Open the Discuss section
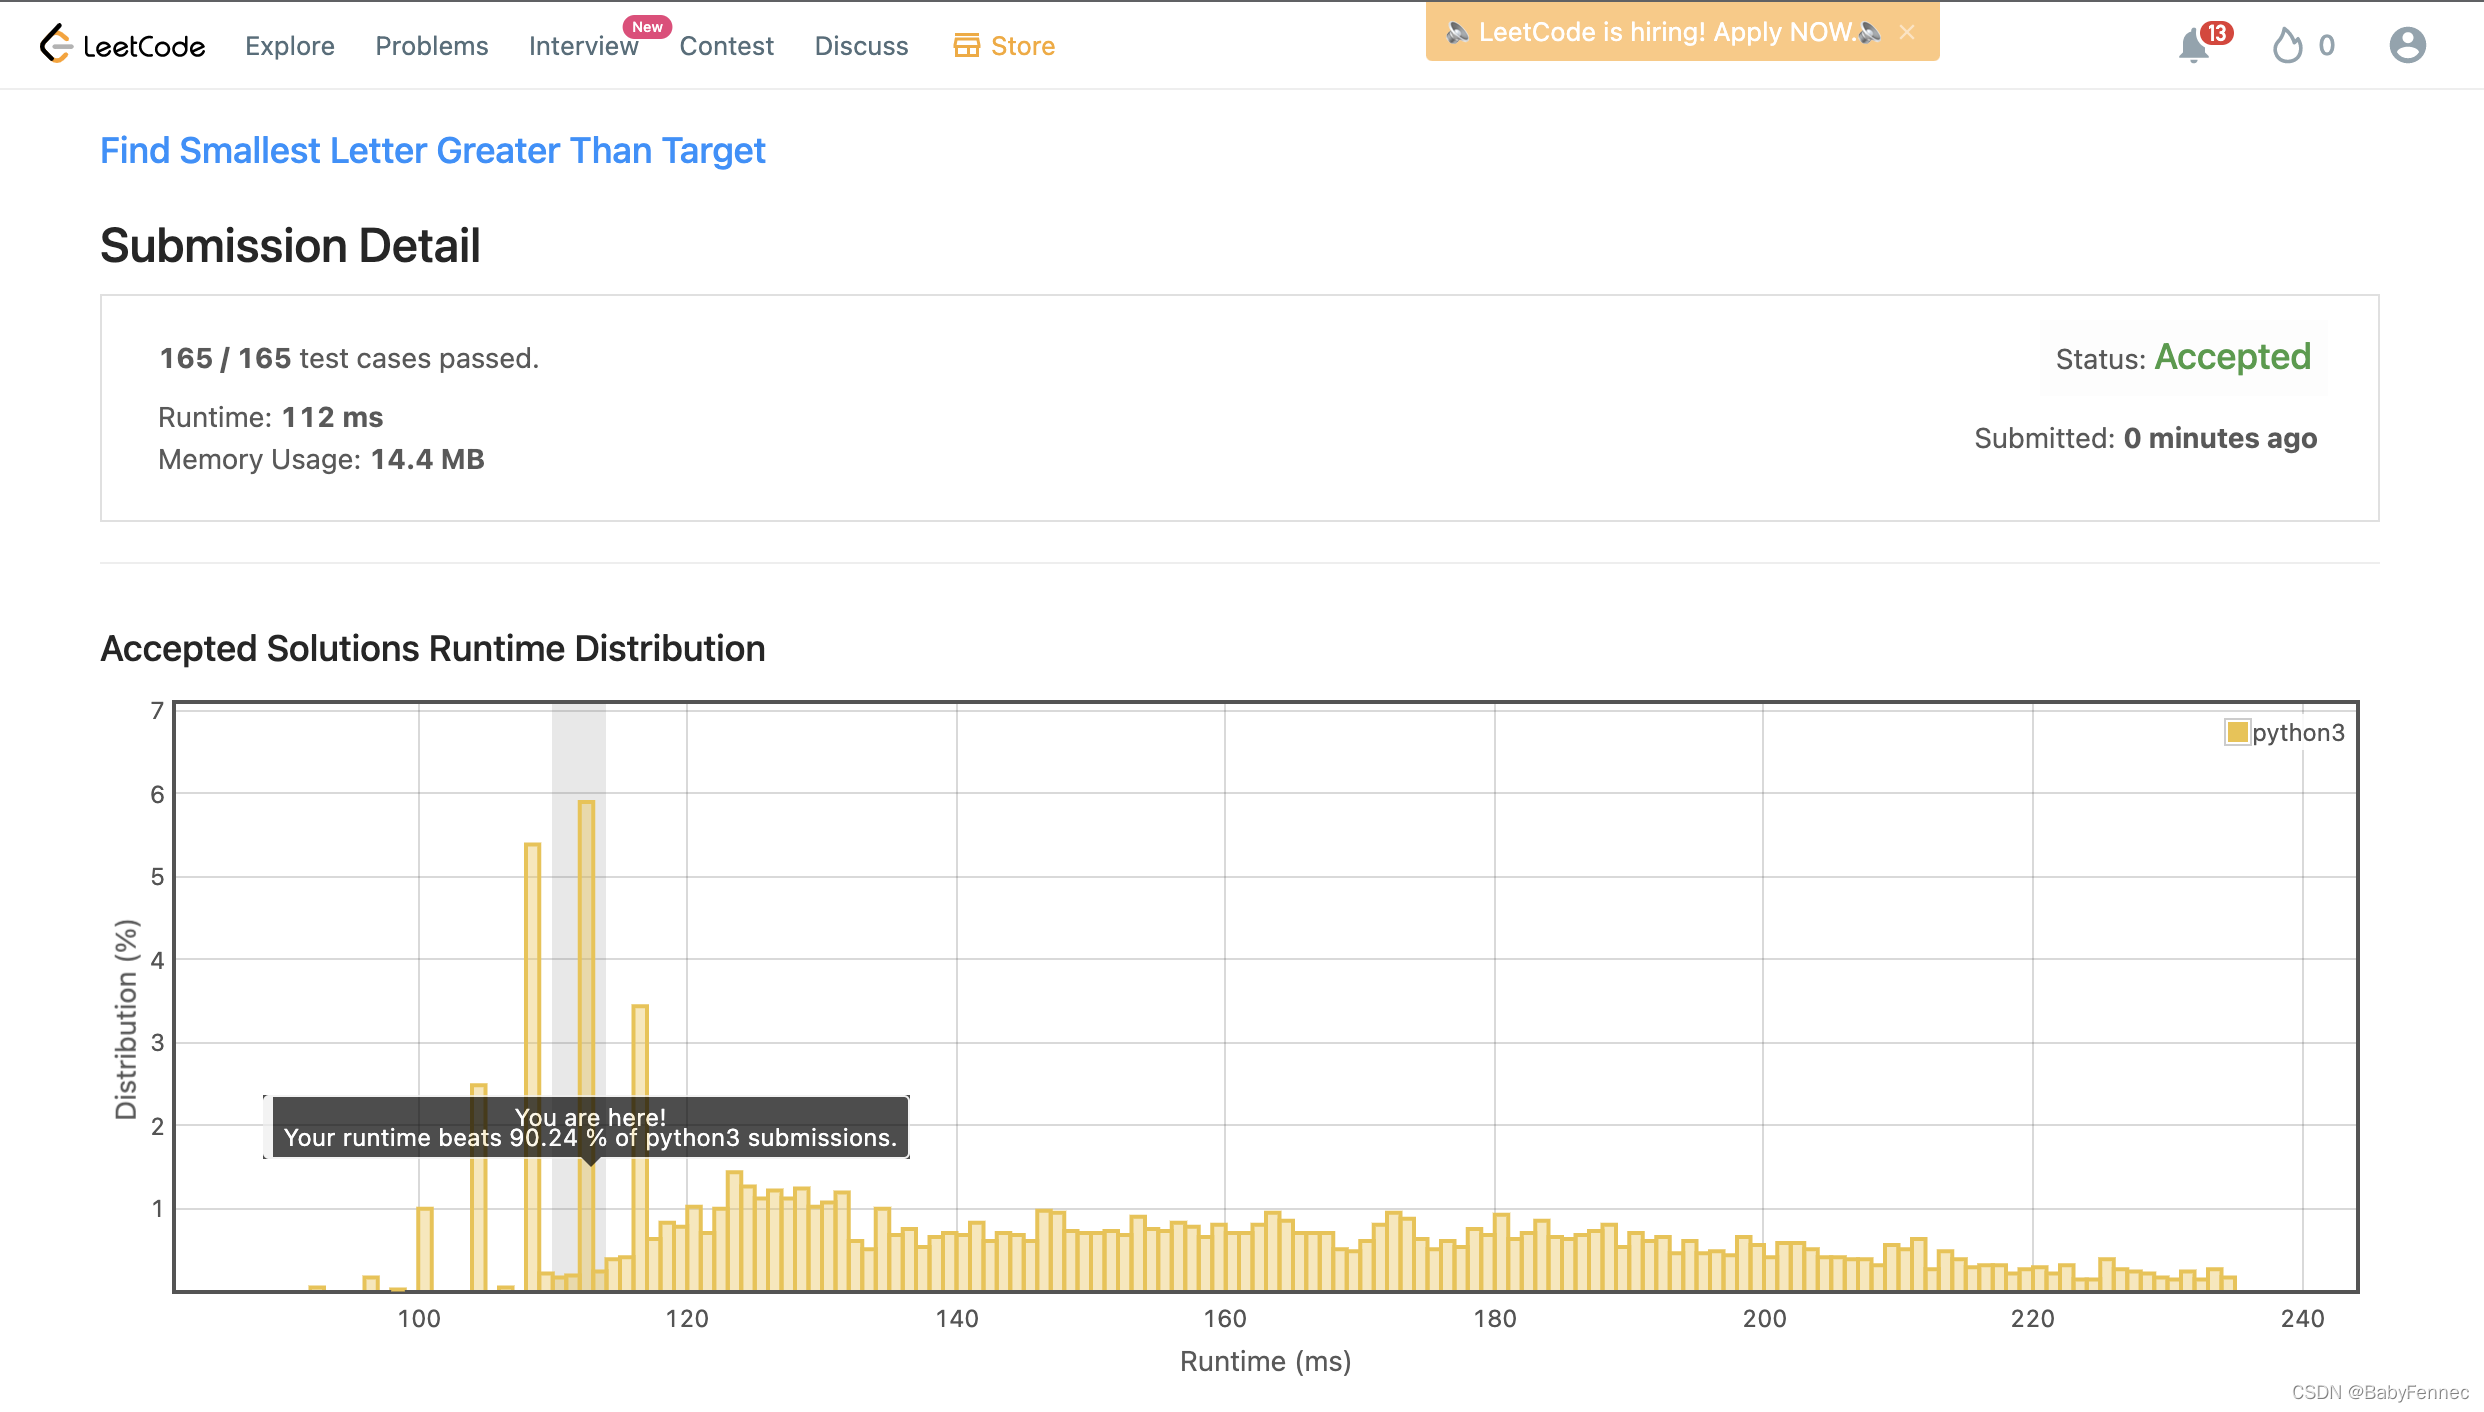 861,46
